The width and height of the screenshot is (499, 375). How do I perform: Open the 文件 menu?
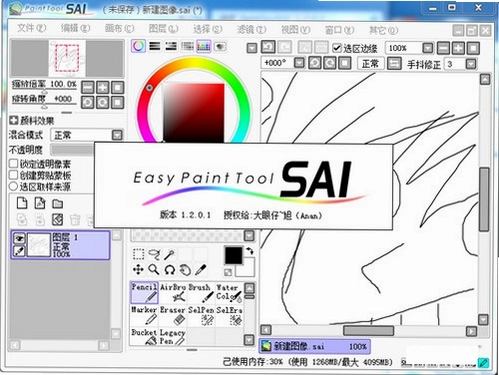(x=31, y=28)
